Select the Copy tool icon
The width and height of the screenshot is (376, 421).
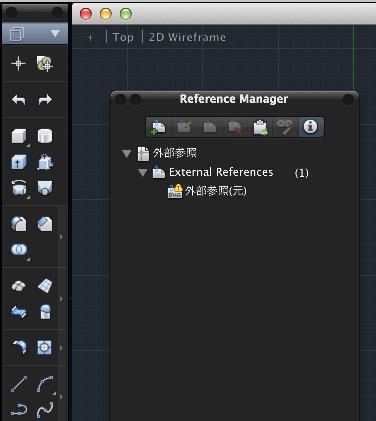(45, 63)
